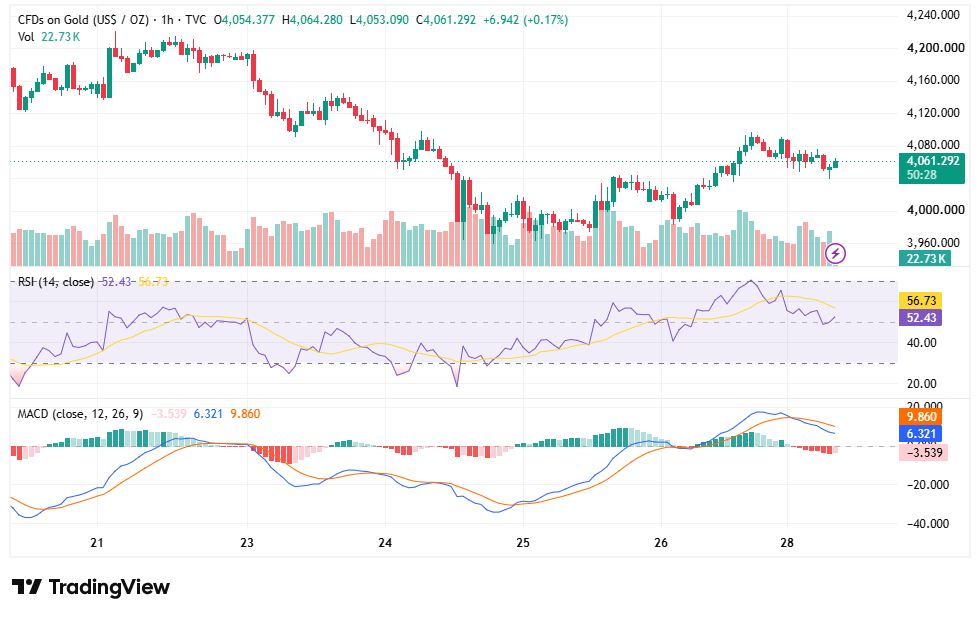The width and height of the screenshot is (980, 617).
Task: Click the TVC source label
Action: pos(196,20)
